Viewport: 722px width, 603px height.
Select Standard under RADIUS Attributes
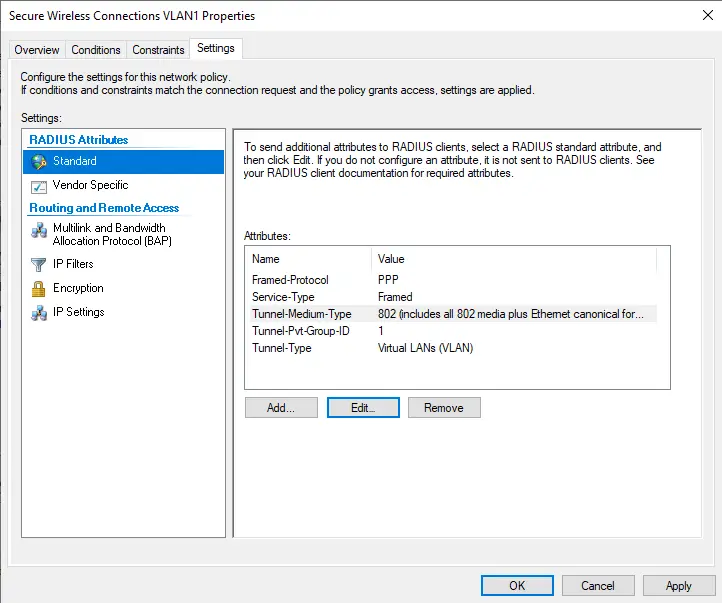[x=123, y=161]
